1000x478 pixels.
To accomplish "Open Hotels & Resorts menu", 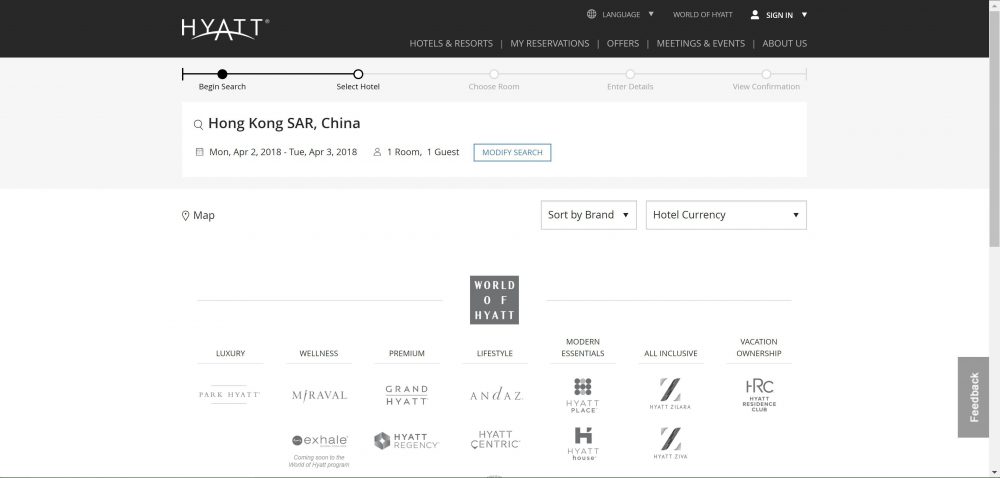I will coord(451,44).
